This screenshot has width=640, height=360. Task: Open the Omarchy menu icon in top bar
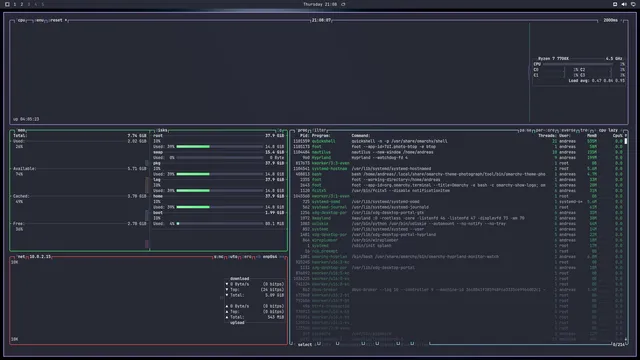[7, 4]
